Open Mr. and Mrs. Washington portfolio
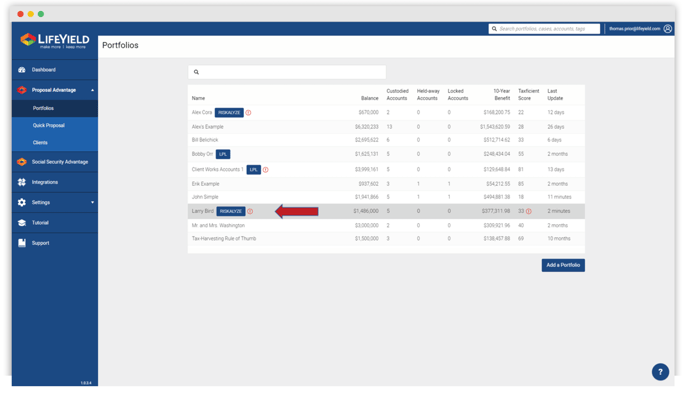The height and width of the screenshot is (397, 688). click(x=218, y=225)
